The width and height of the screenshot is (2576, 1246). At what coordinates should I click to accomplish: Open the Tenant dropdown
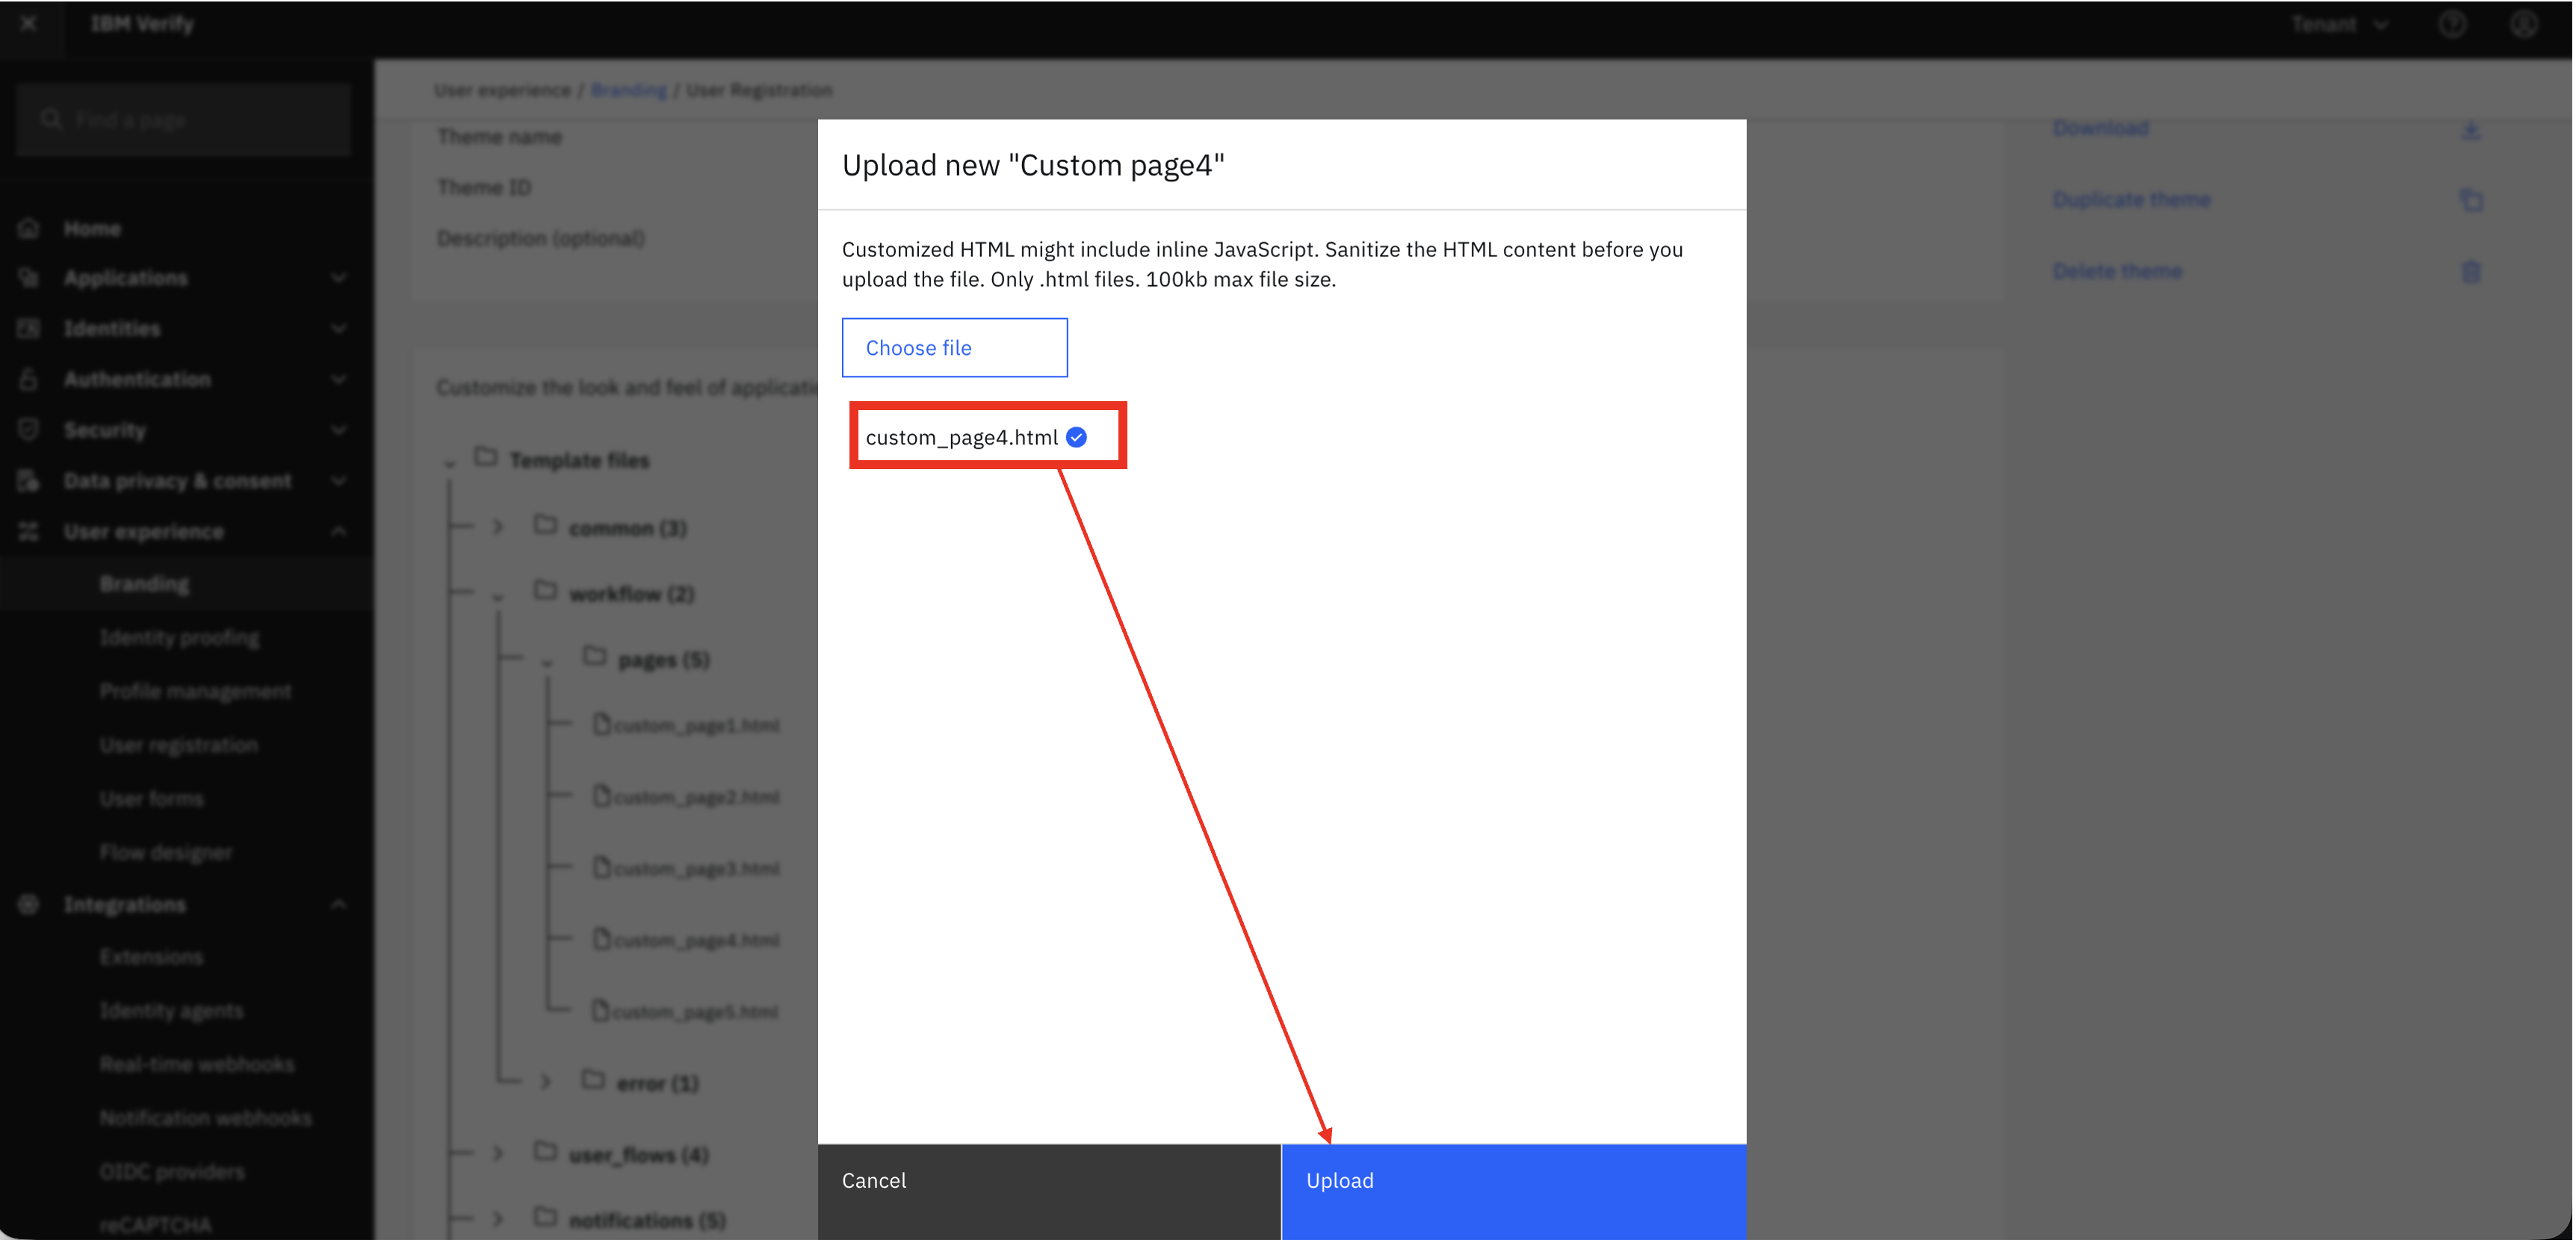[x=2341, y=24]
